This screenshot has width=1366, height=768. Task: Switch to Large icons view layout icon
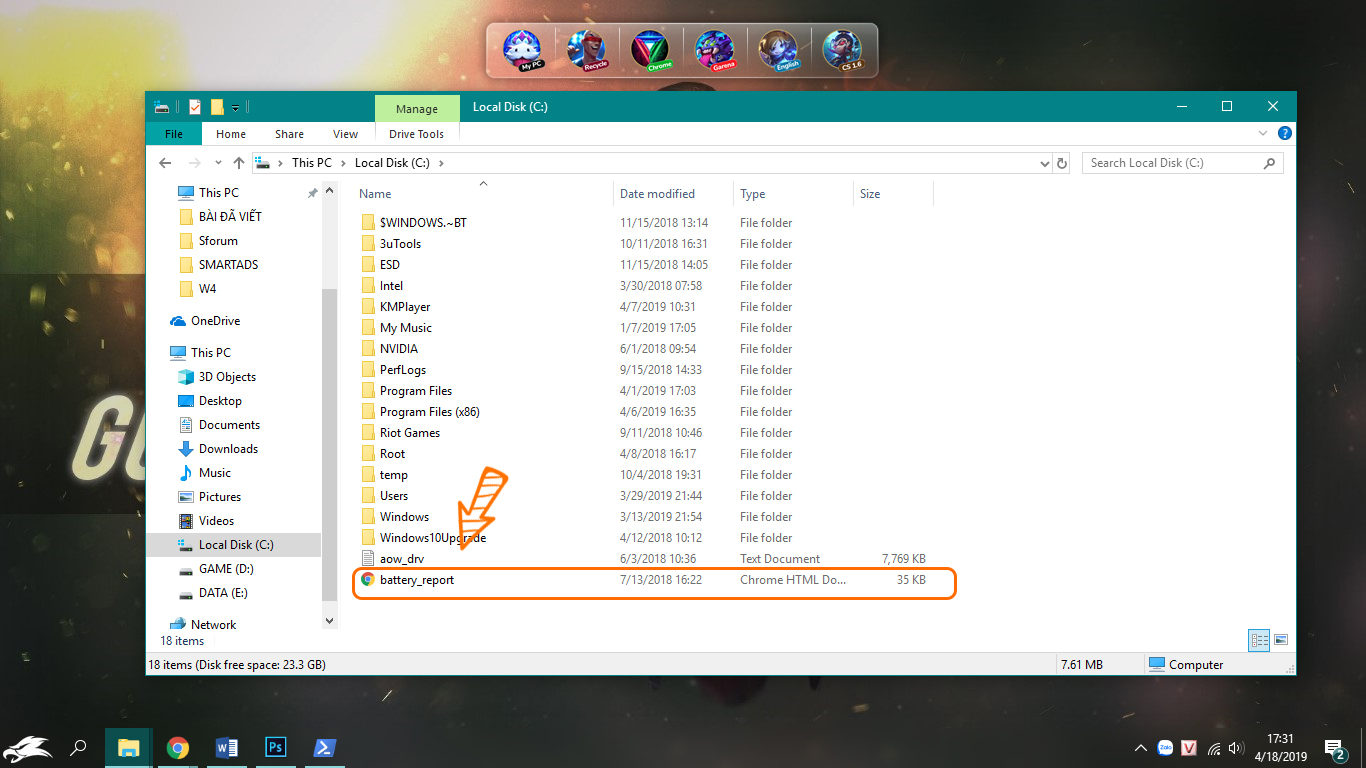[x=1281, y=639]
